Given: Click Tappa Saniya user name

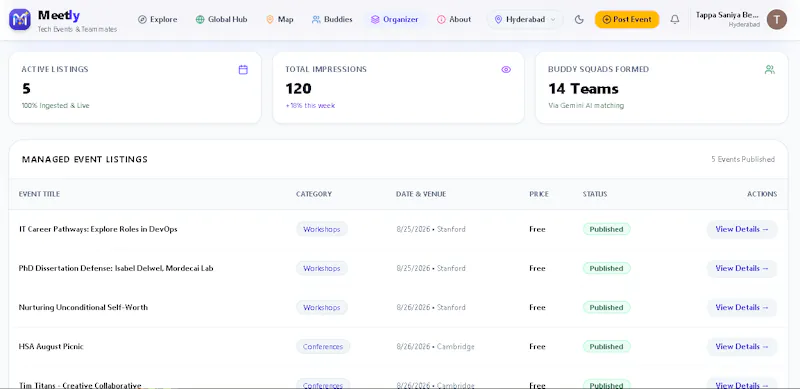Looking at the screenshot, I should coord(728,15).
